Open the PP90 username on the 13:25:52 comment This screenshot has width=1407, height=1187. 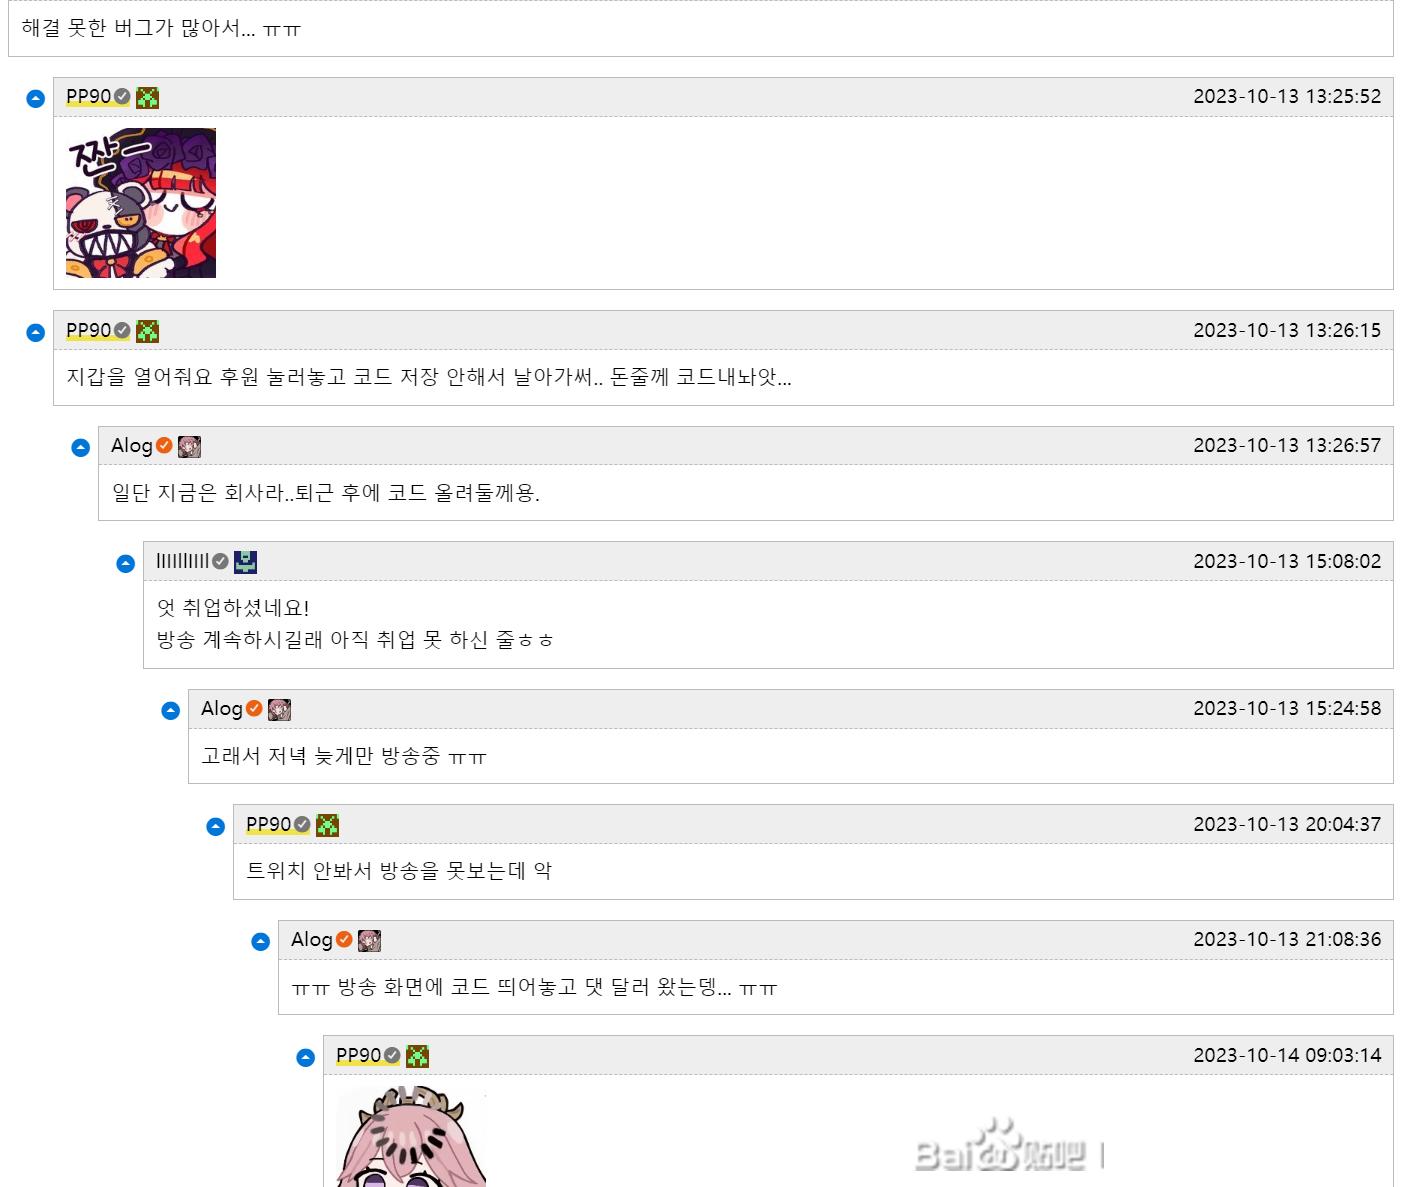(88, 96)
